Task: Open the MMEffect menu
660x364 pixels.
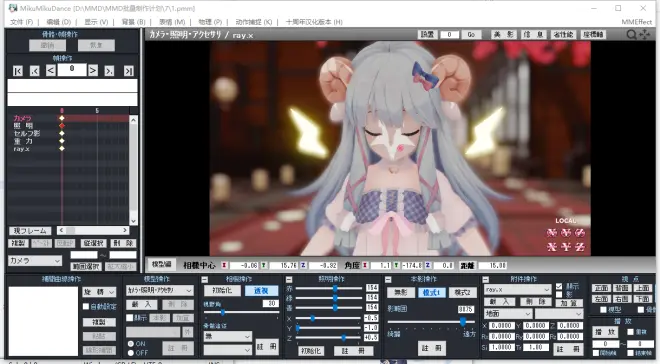Action: click(x=636, y=22)
